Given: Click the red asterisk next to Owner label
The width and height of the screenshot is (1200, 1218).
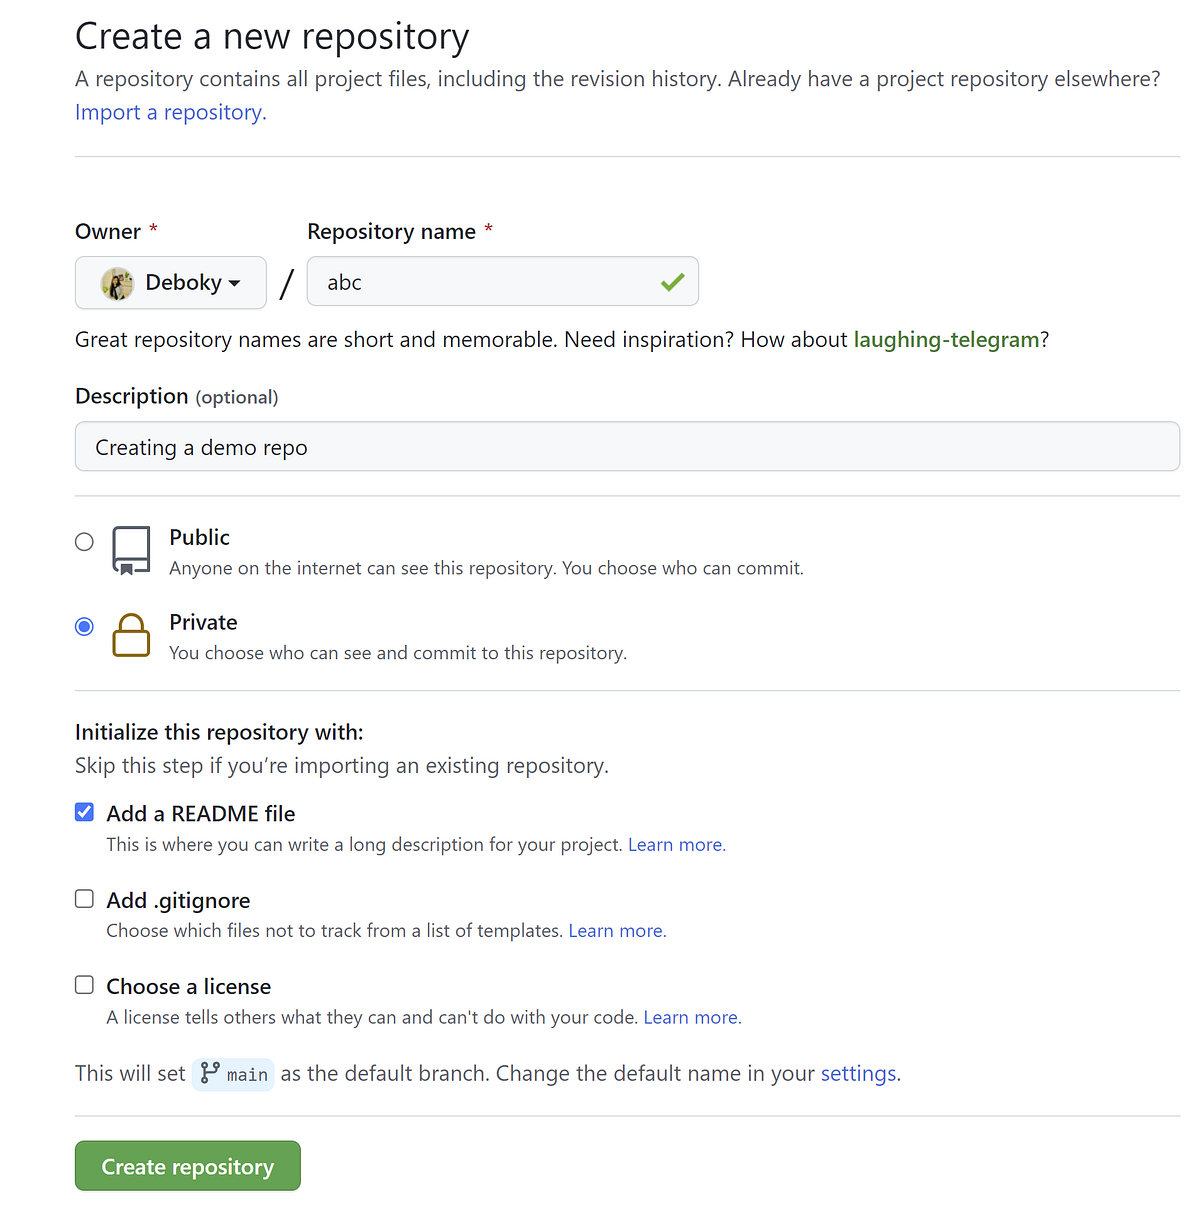Looking at the screenshot, I should click(x=153, y=228).
